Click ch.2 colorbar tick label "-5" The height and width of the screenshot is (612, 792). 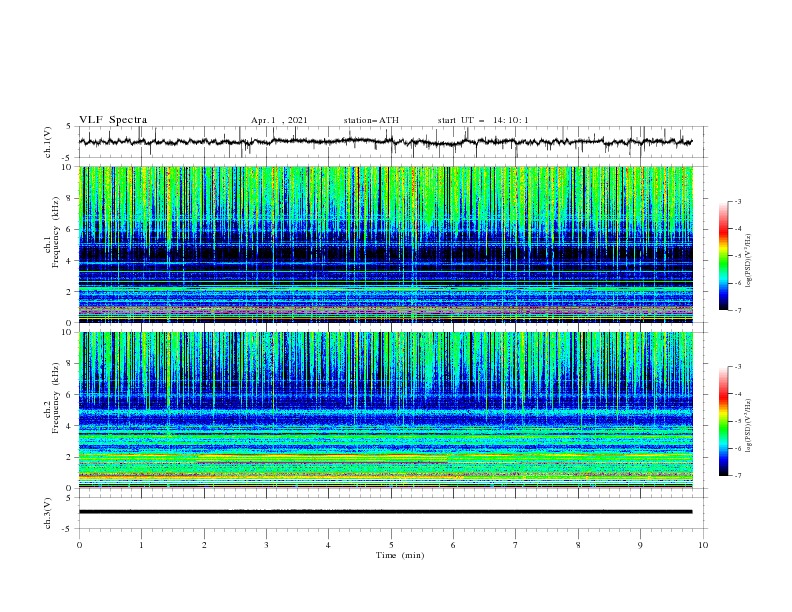click(x=738, y=421)
